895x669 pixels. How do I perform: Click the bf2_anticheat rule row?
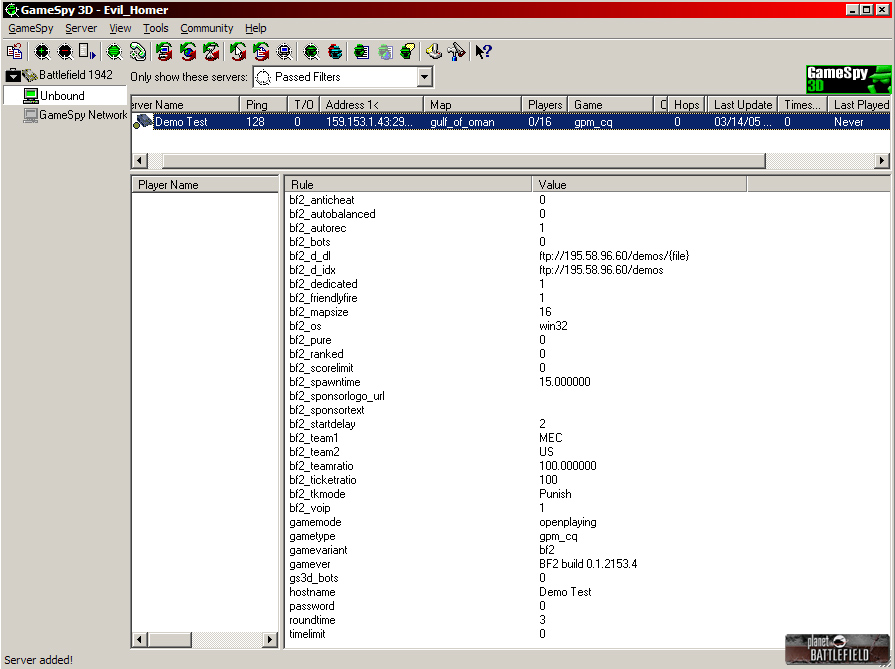[587, 200]
